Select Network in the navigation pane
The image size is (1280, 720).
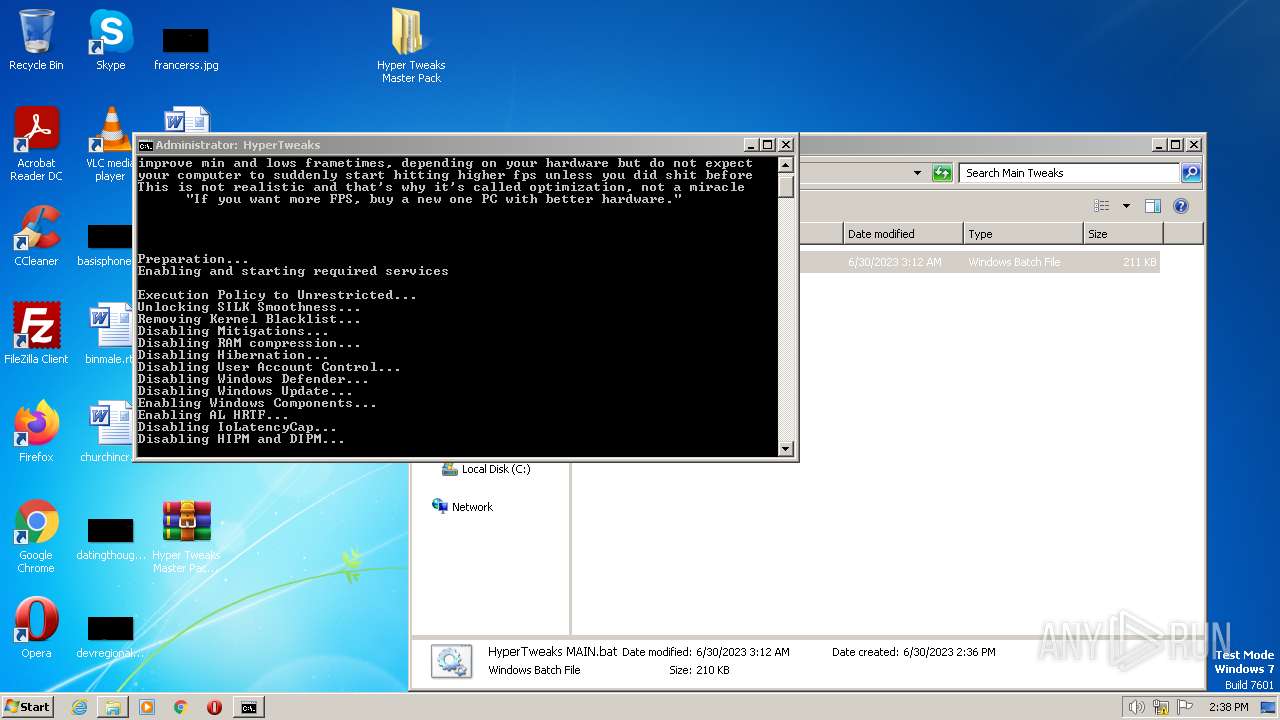[463, 507]
